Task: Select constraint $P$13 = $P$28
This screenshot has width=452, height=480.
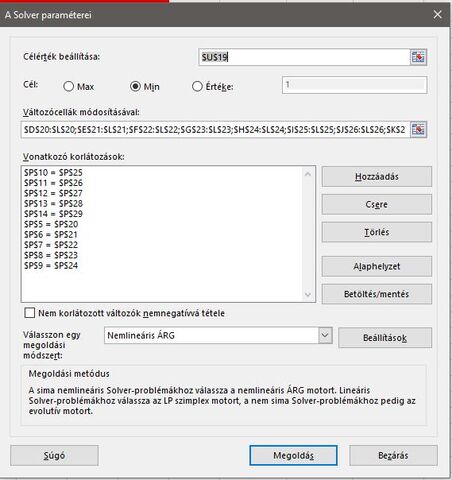Action: pos(53,204)
